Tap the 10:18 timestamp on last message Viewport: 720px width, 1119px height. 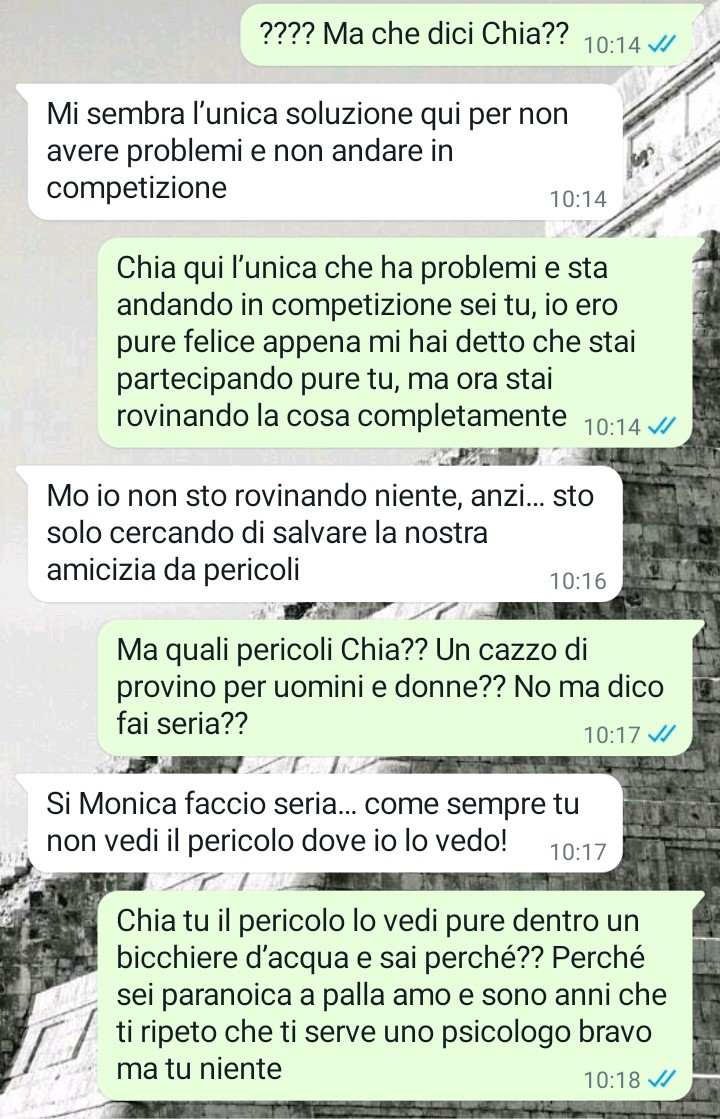pos(612,1080)
